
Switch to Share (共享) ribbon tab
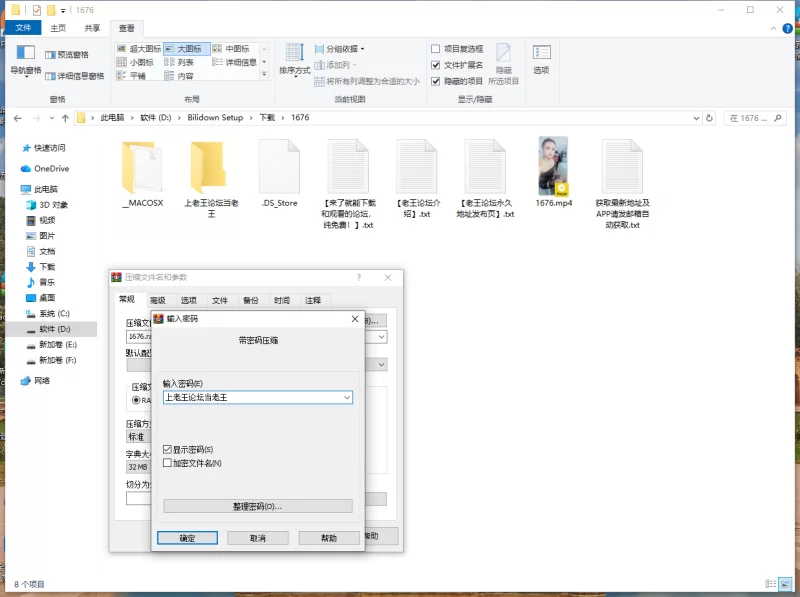click(92, 28)
